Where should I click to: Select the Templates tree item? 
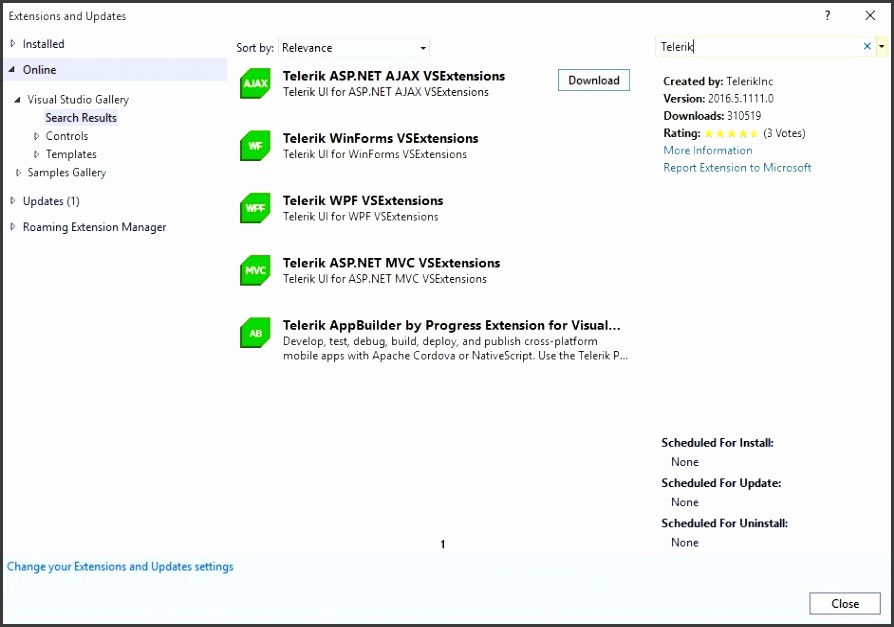70,154
